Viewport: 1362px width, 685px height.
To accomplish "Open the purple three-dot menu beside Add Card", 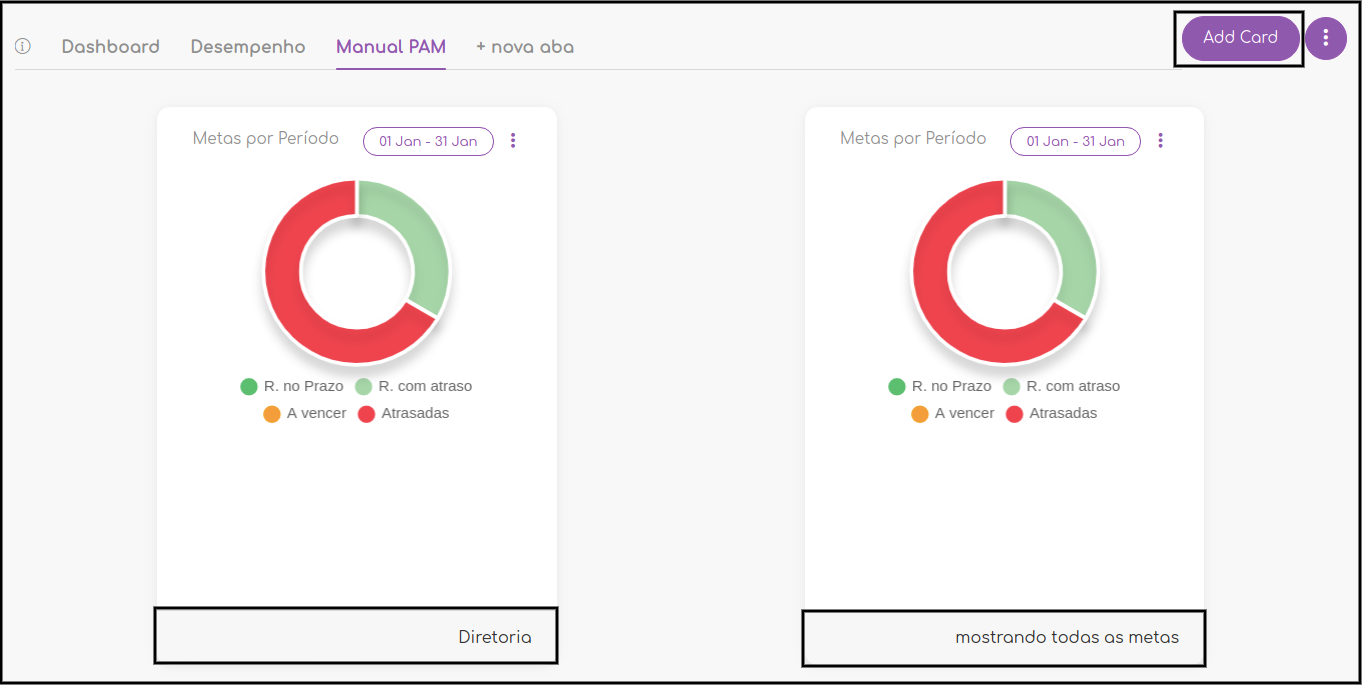I will click(x=1326, y=38).
